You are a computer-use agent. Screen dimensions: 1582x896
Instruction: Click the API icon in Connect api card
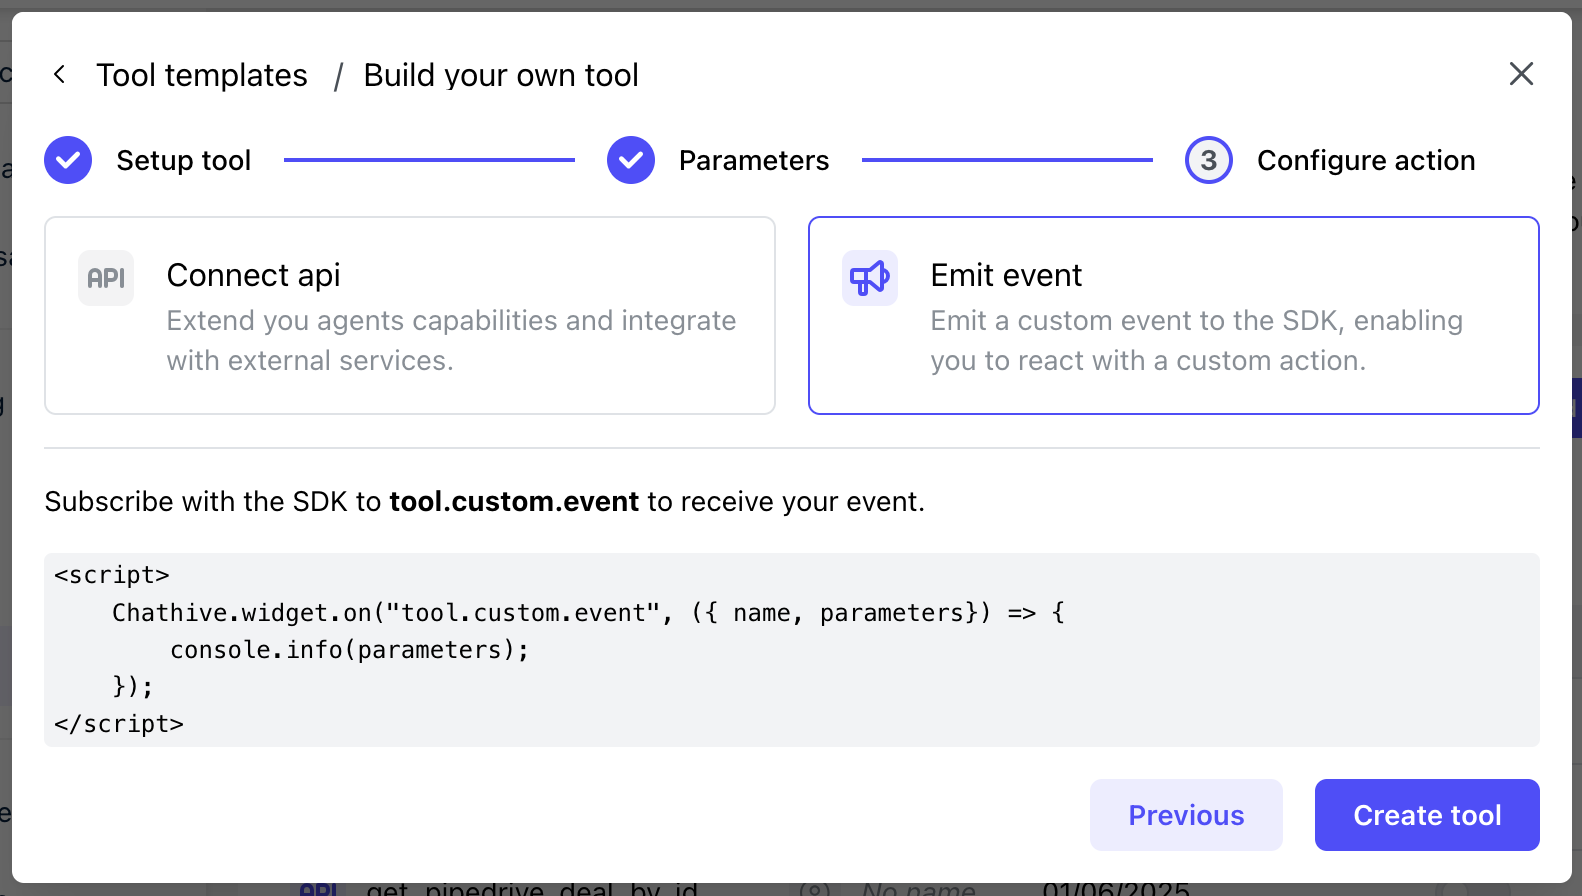point(106,278)
